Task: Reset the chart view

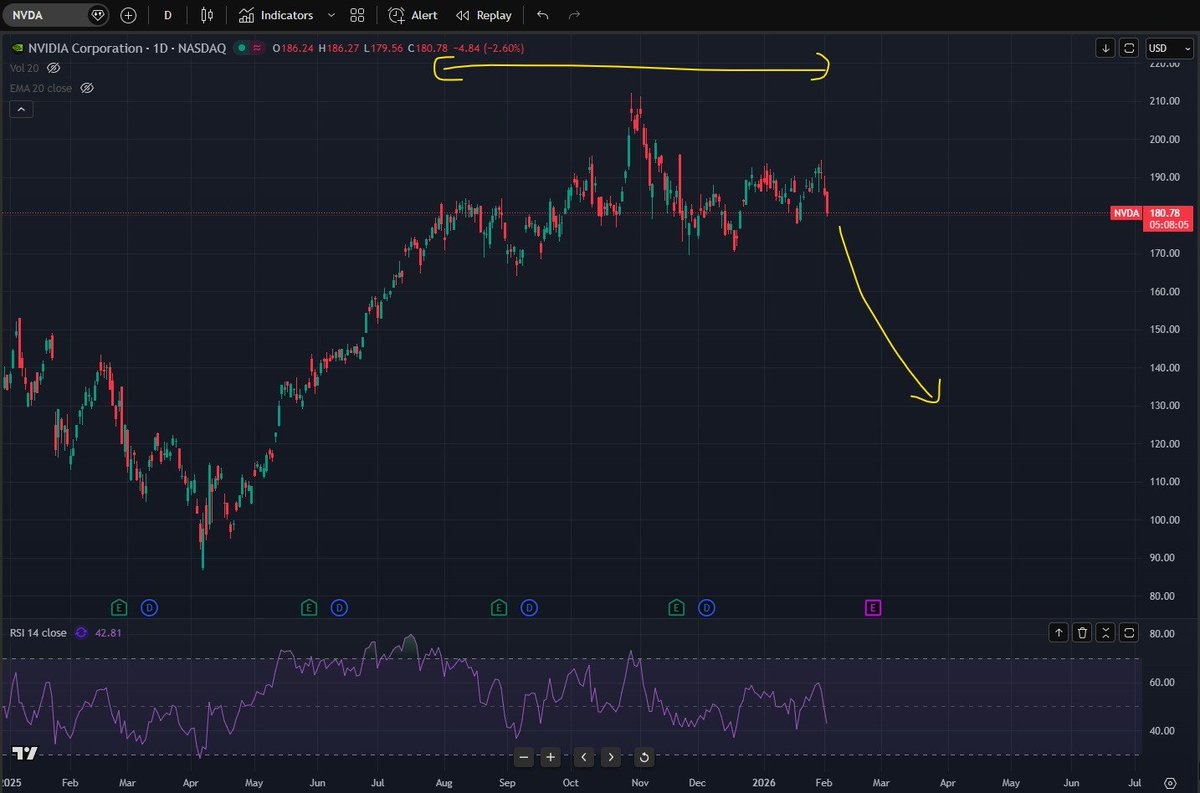Action: point(644,757)
